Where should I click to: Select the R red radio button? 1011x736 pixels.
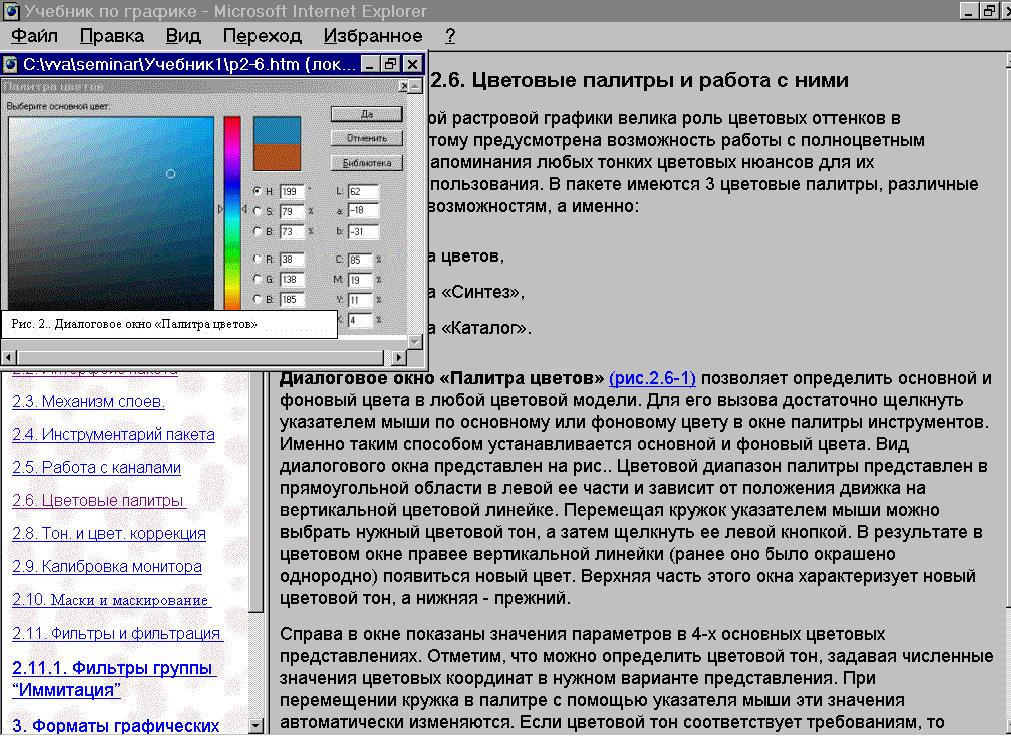click(x=257, y=259)
